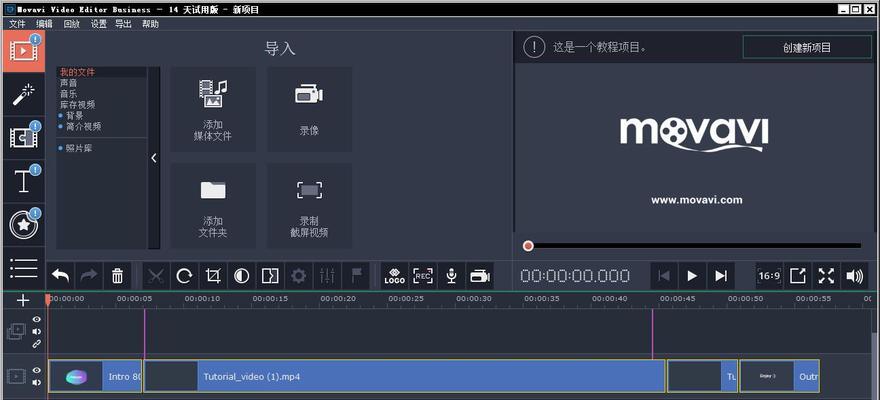Add a new track with plus button
The height and width of the screenshot is (400, 880).
pyautogui.click(x=23, y=301)
